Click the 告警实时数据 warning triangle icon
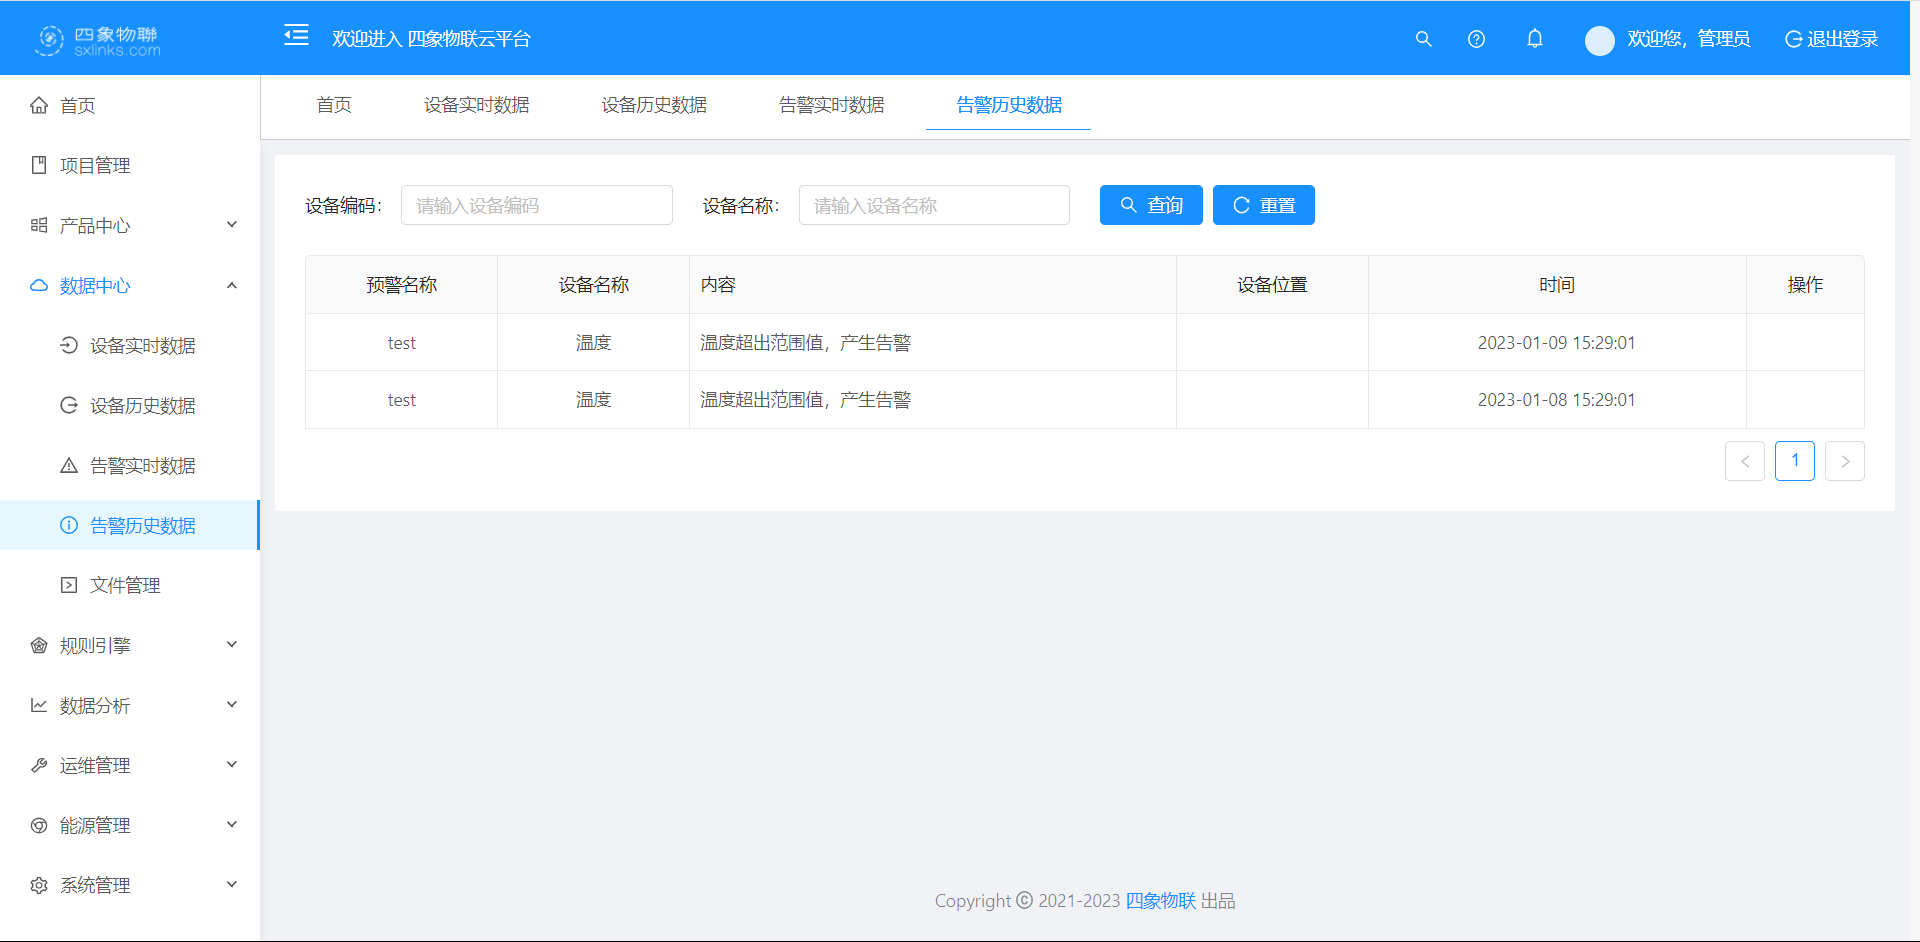1920x942 pixels. [68, 465]
